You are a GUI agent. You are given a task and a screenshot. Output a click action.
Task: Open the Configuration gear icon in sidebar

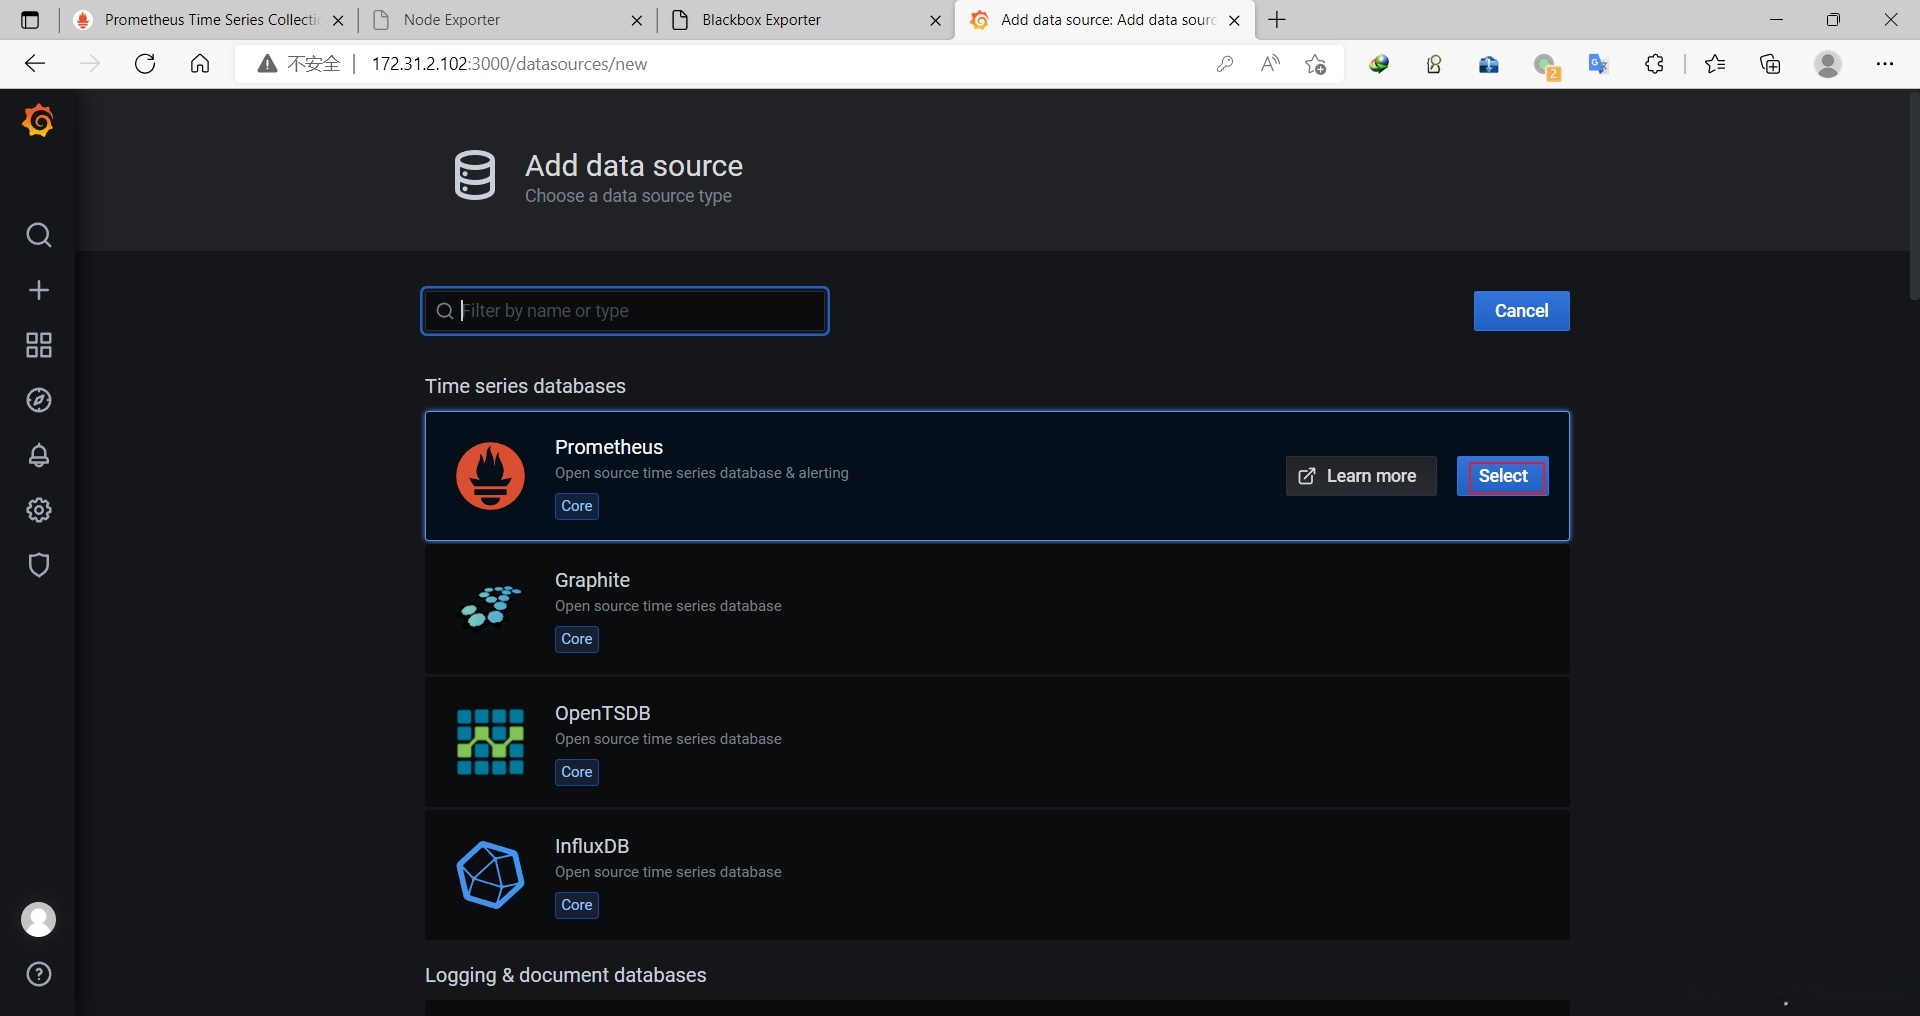tap(39, 510)
